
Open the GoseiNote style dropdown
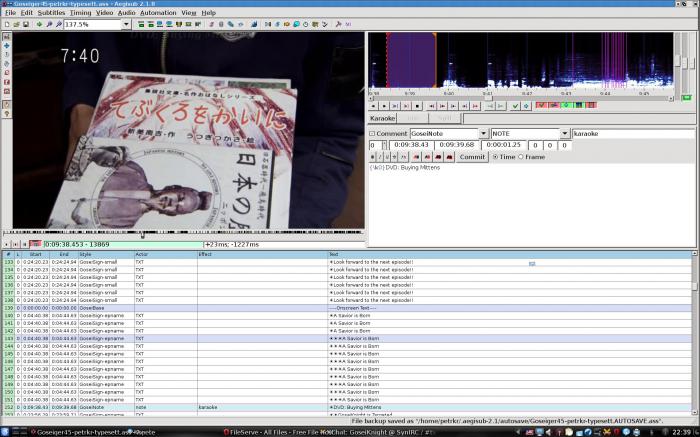pyautogui.click(x=483, y=133)
